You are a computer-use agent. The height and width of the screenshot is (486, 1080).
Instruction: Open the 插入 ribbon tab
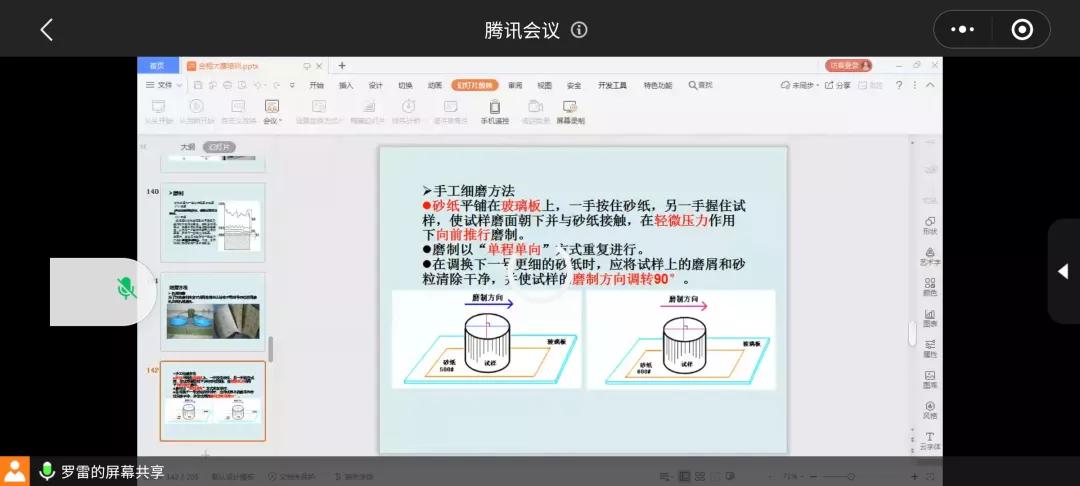346,86
